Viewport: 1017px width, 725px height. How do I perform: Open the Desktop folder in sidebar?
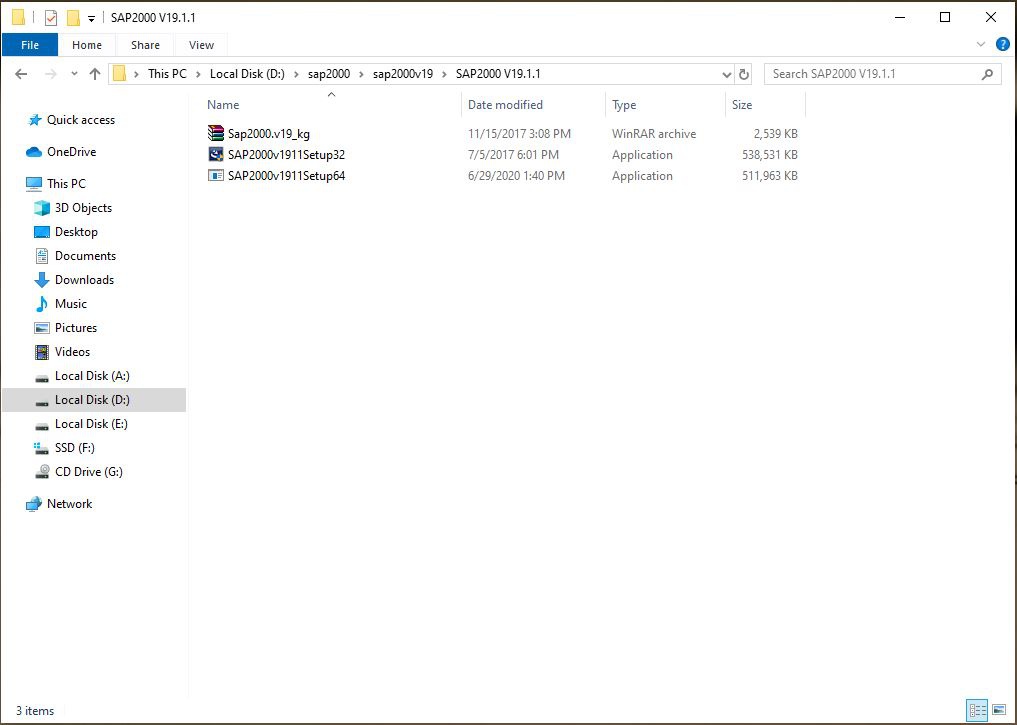coord(76,232)
